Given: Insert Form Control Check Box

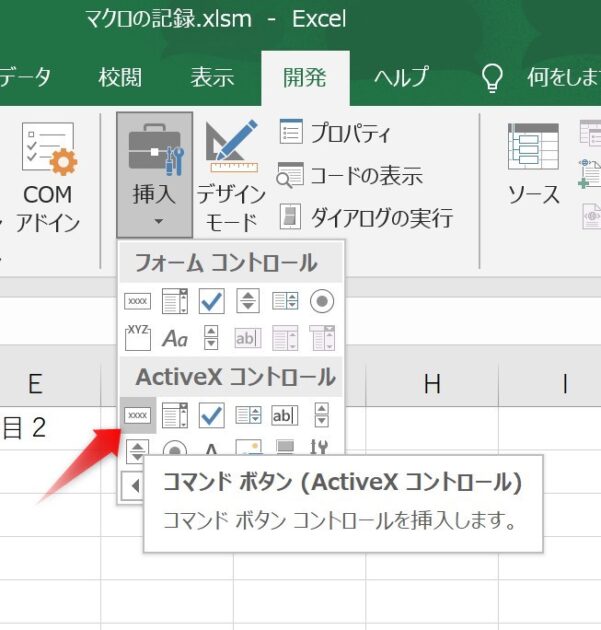Looking at the screenshot, I should (x=212, y=301).
